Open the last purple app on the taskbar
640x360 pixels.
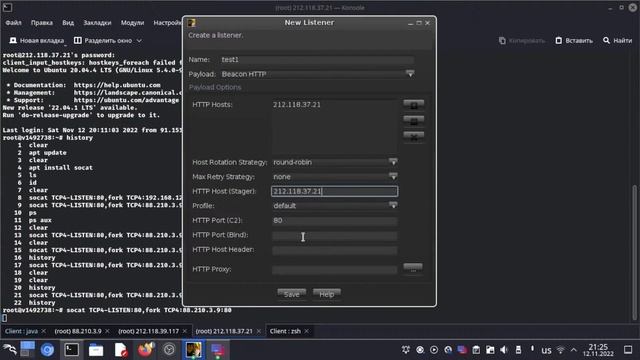point(218,350)
